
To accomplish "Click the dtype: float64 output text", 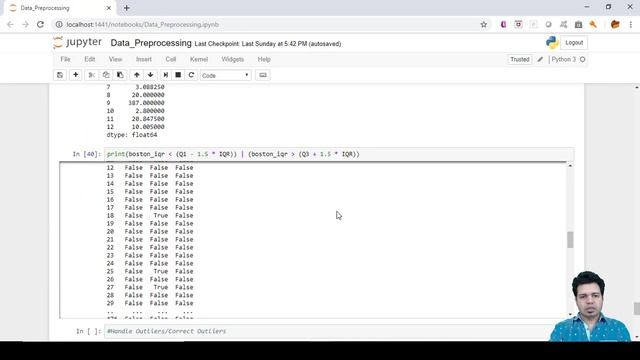I will click(132, 135).
